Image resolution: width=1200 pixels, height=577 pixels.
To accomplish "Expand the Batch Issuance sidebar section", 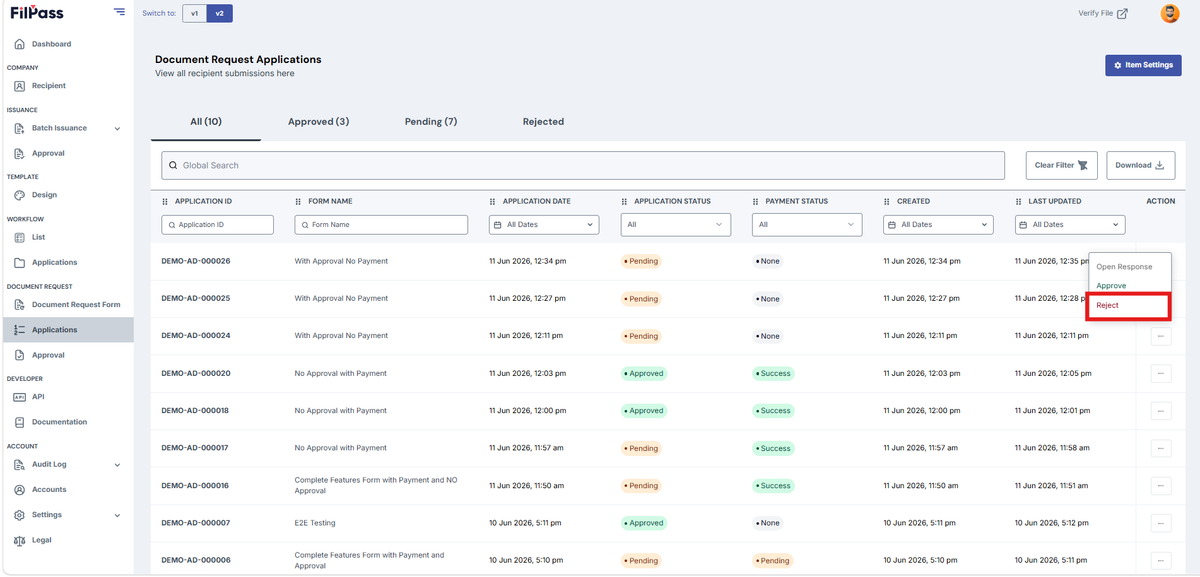I will 117,128.
